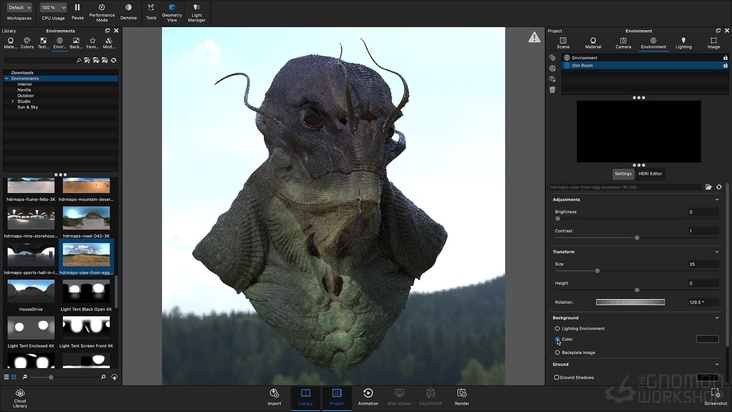Click the background Color swatch
732x412 pixels.
click(x=707, y=339)
